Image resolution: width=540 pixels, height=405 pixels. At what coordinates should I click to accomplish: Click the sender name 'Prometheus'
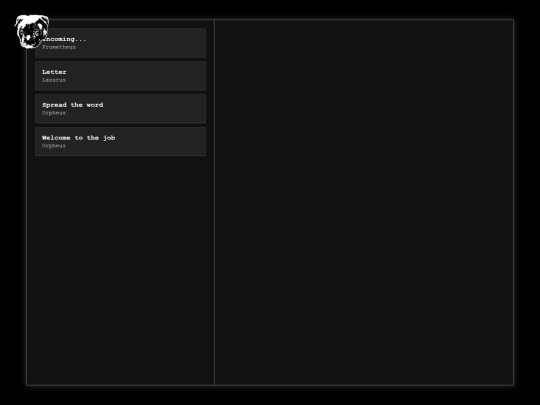coord(59,47)
